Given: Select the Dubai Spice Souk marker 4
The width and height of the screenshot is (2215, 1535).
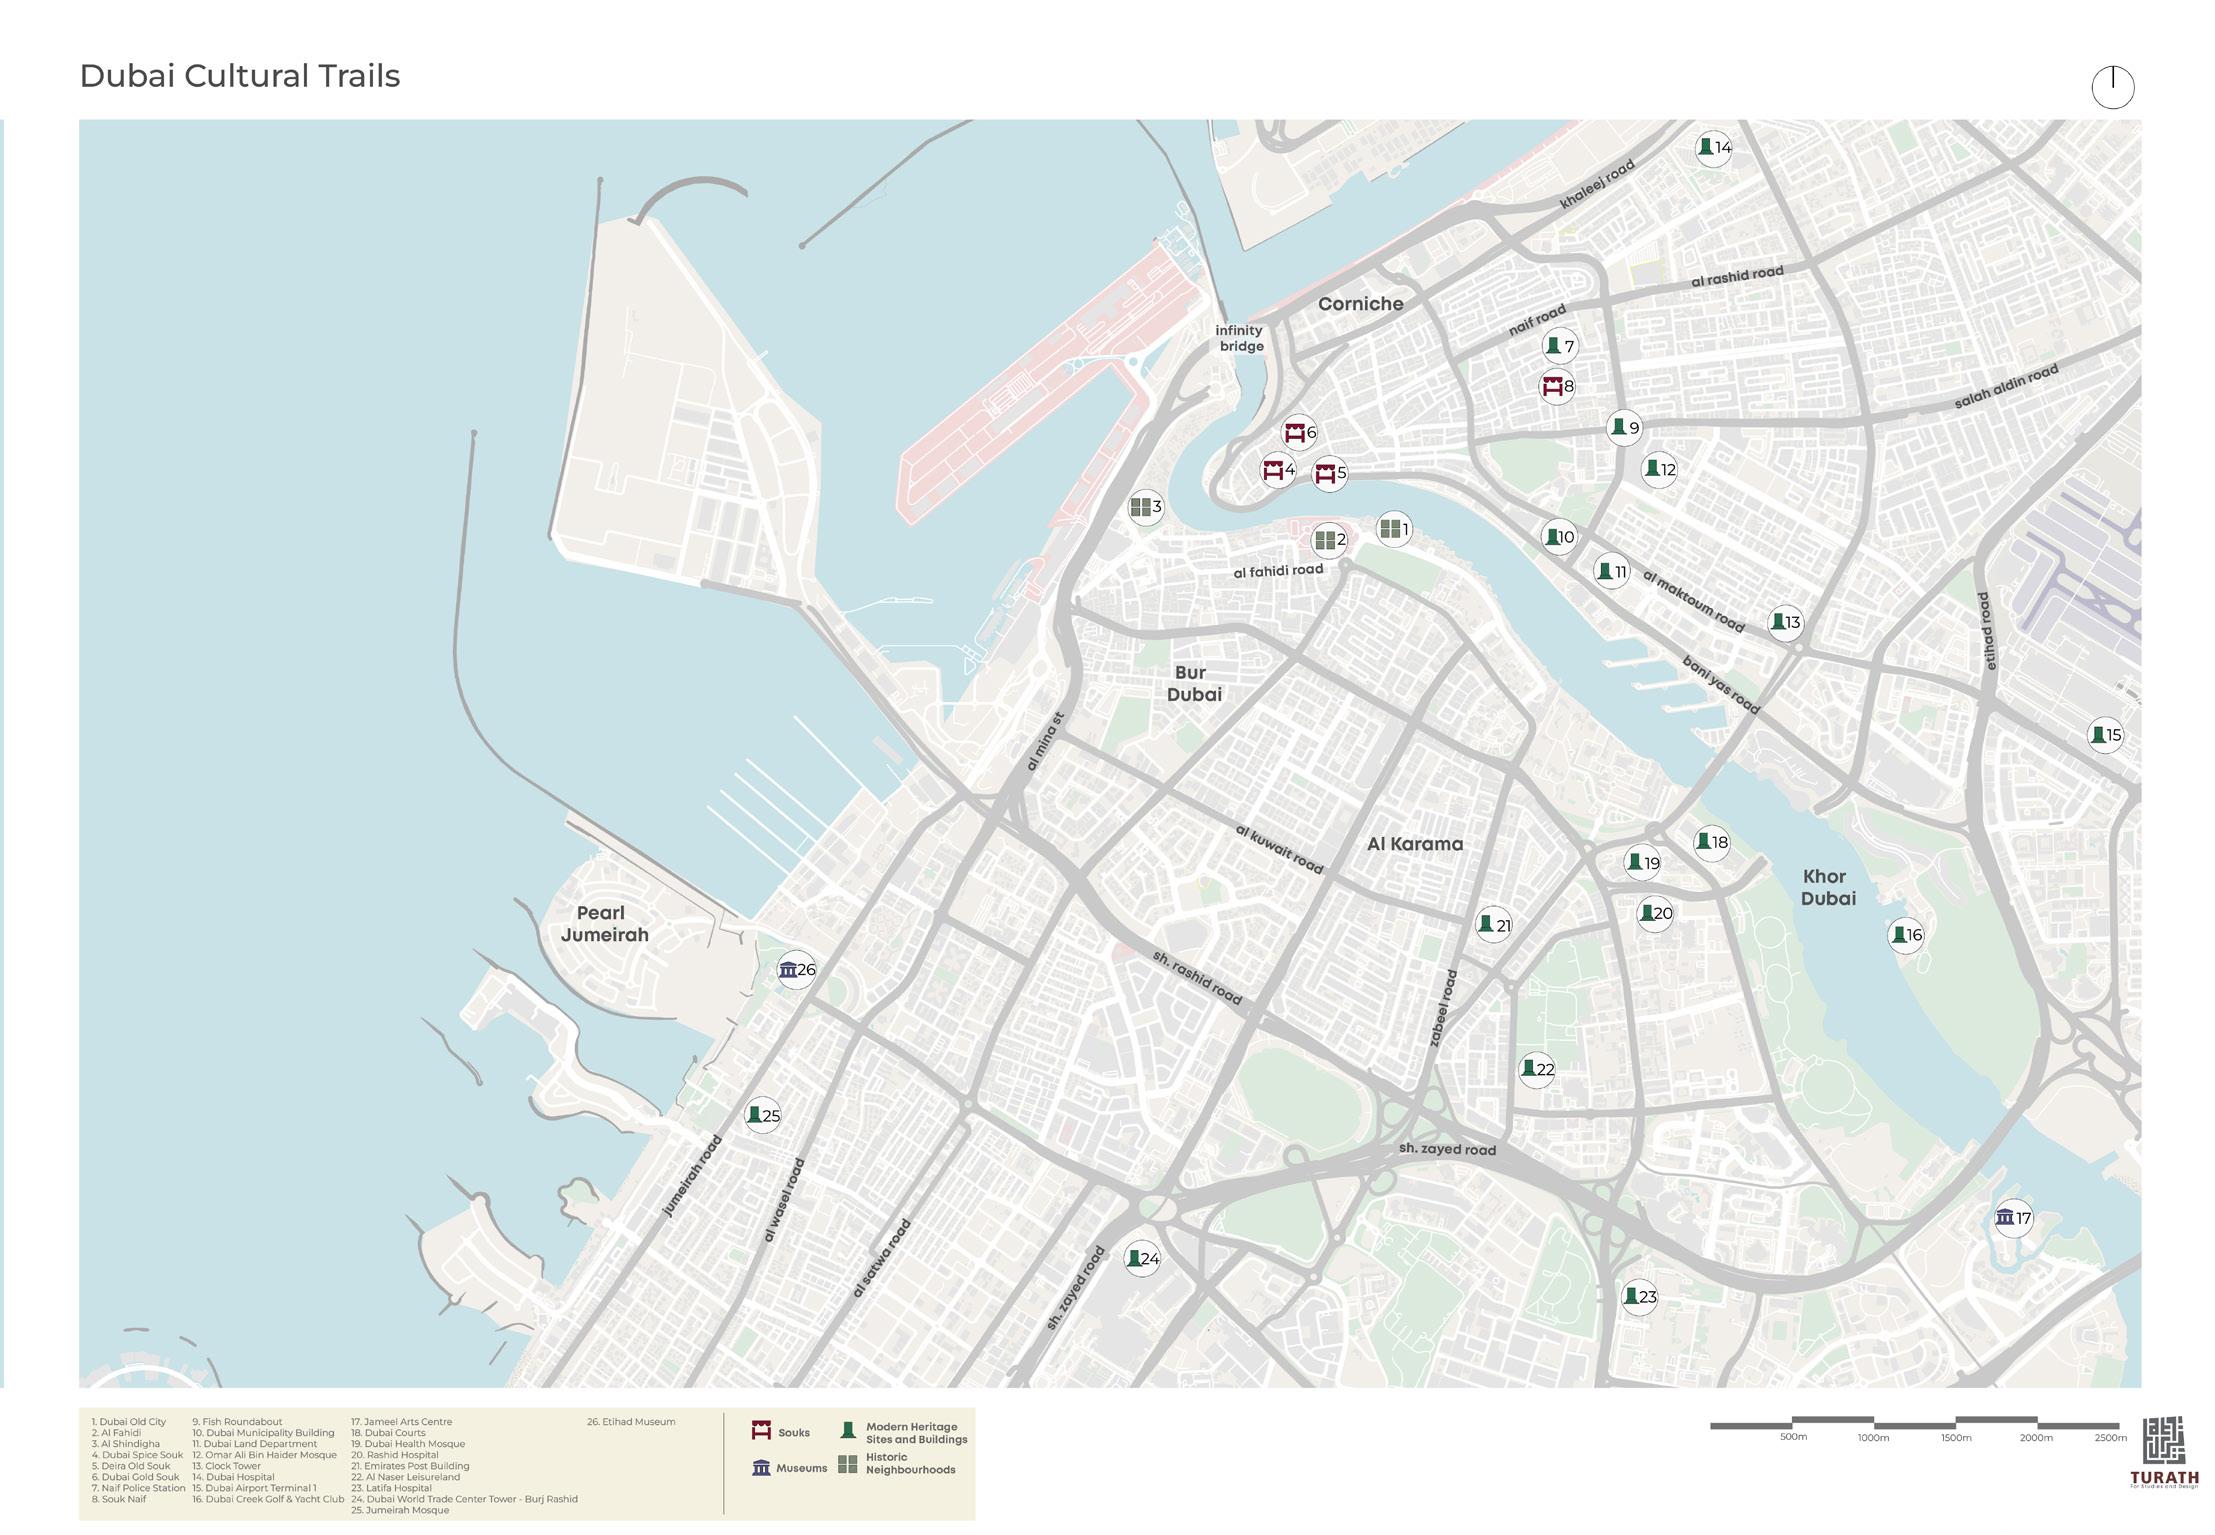Looking at the screenshot, I should (x=1277, y=470).
